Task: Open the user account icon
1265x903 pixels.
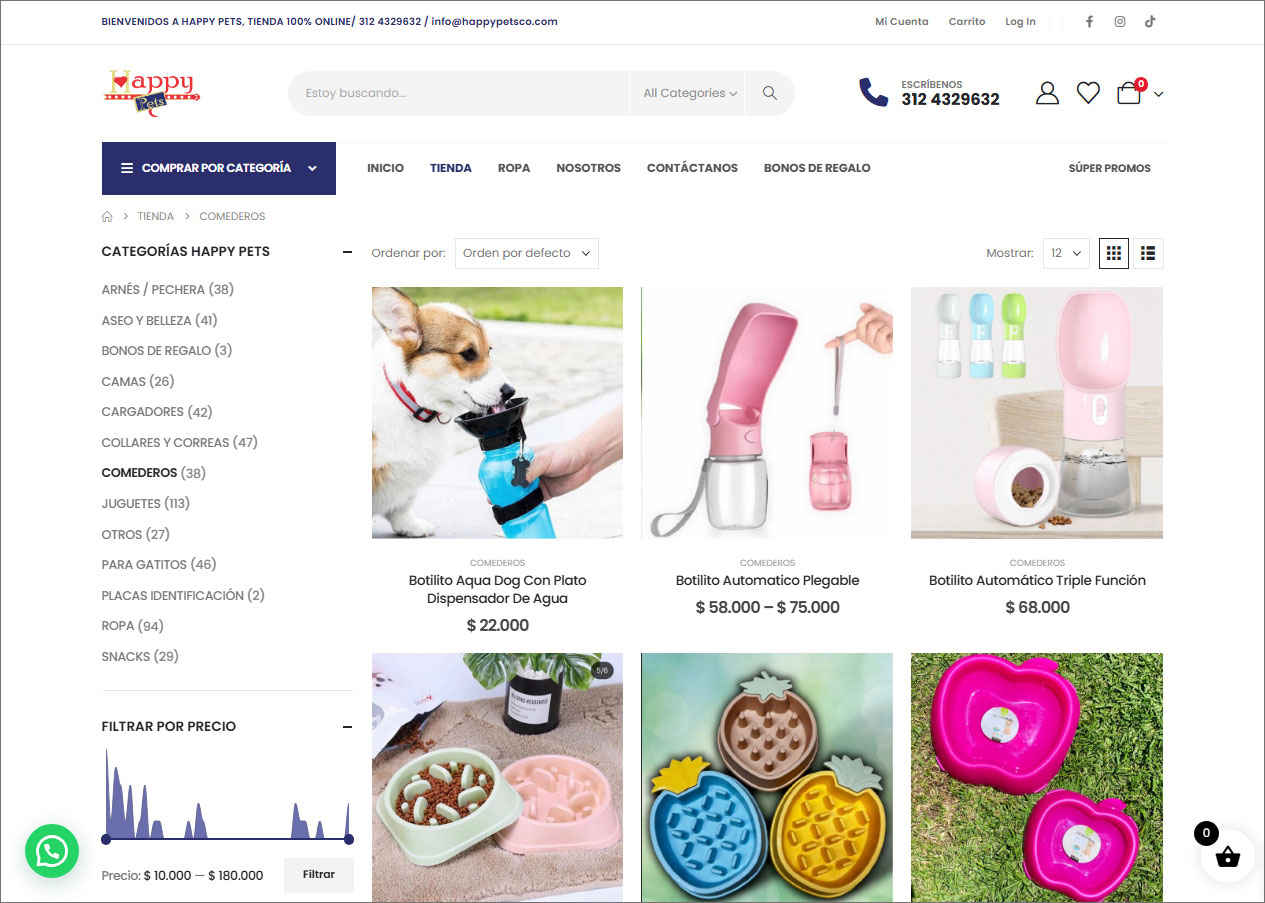Action: [x=1047, y=93]
